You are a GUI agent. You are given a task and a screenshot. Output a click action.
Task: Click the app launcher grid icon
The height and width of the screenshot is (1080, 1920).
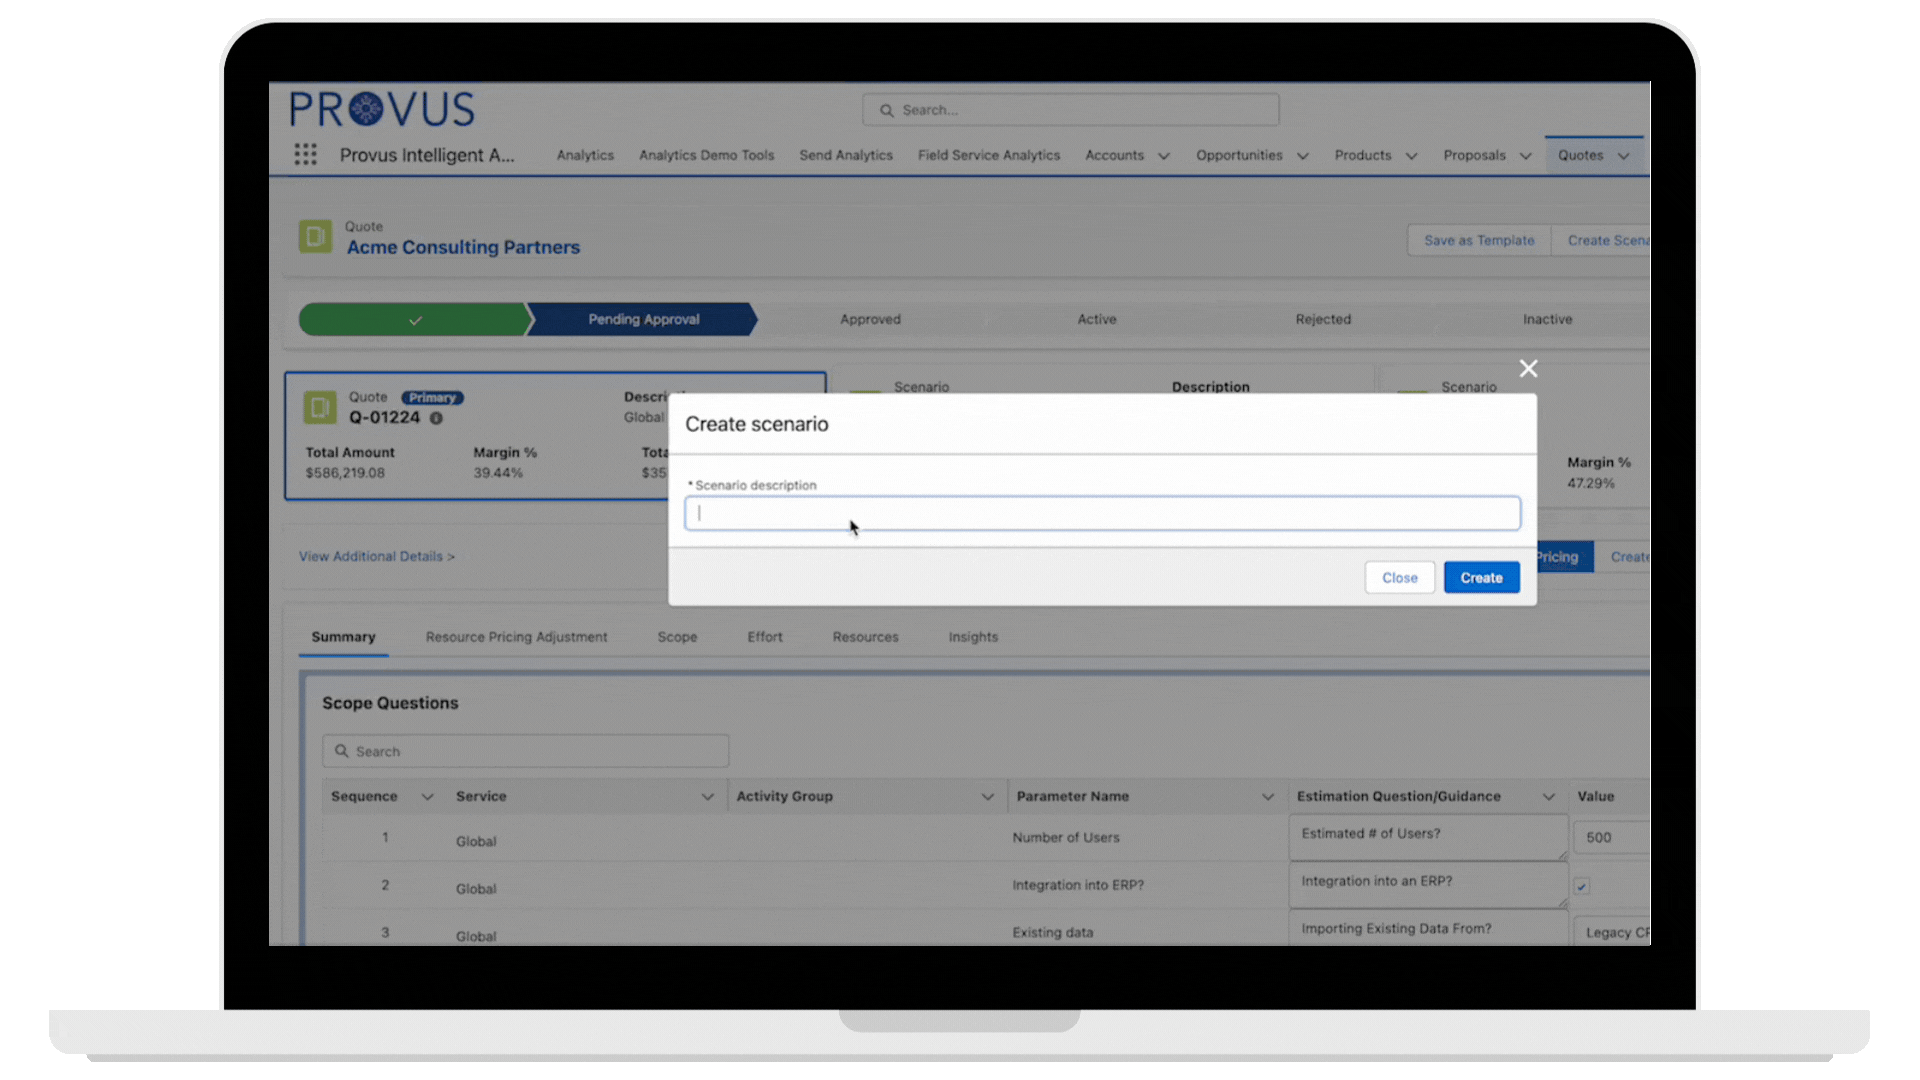305,154
